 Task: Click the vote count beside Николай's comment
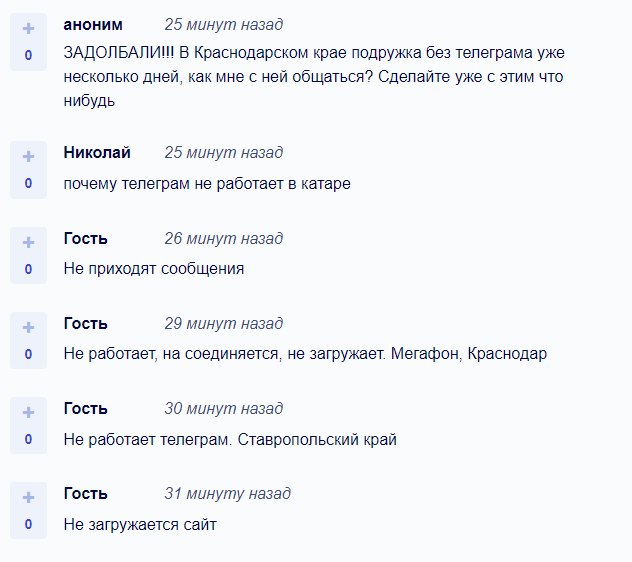(28, 183)
